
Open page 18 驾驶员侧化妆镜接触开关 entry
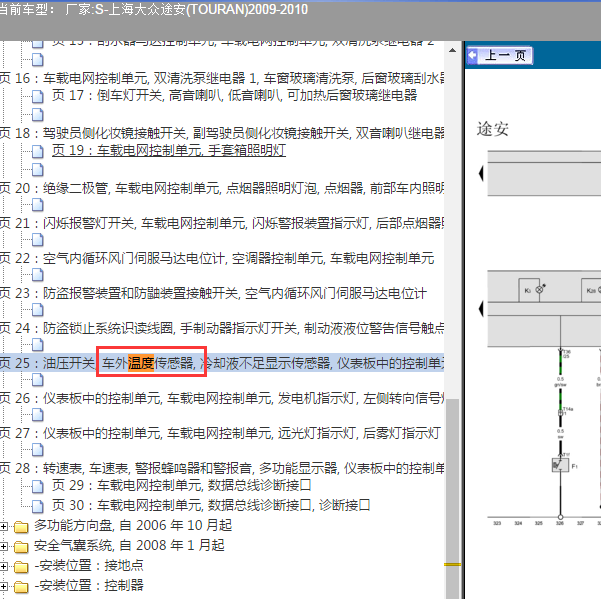pyautogui.click(x=222, y=133)
